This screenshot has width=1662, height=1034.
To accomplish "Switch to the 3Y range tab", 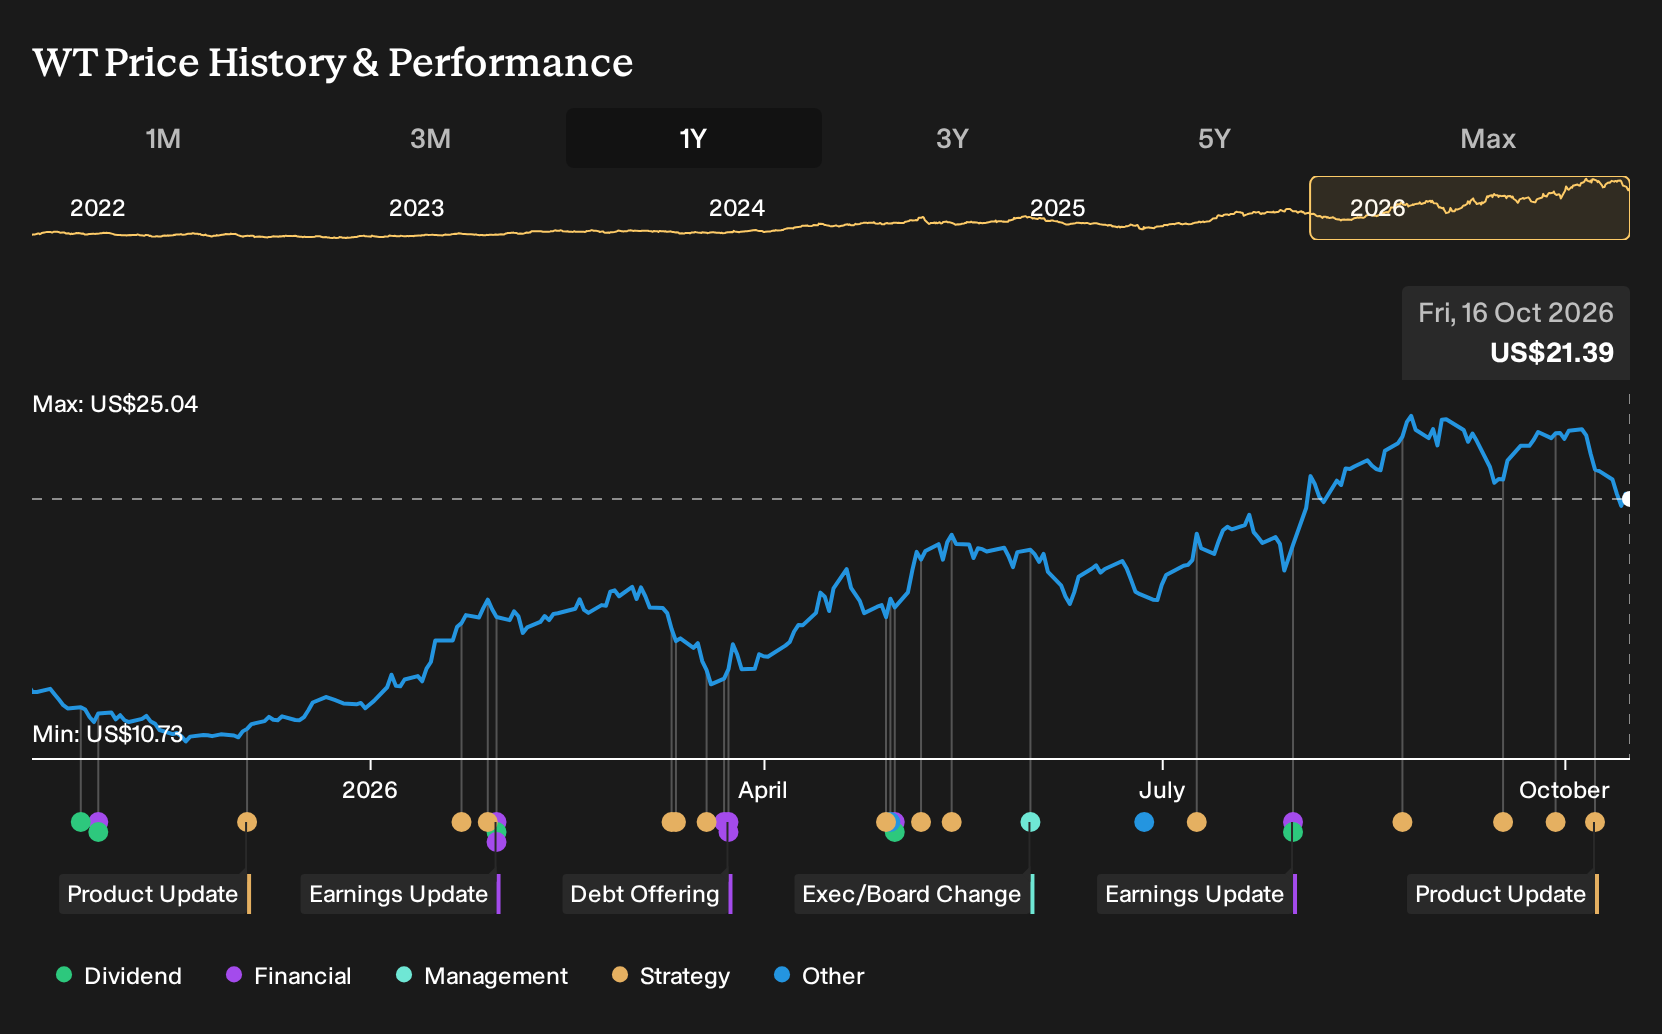I will click(x=952, y=138).
